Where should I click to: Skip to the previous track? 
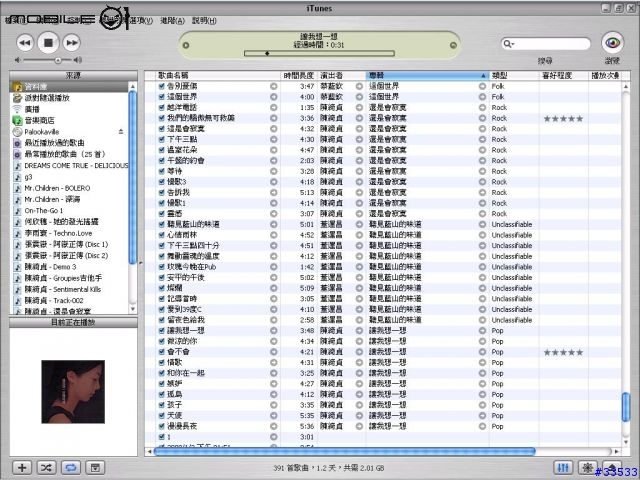pyautogui.click(x=25, y=42)
